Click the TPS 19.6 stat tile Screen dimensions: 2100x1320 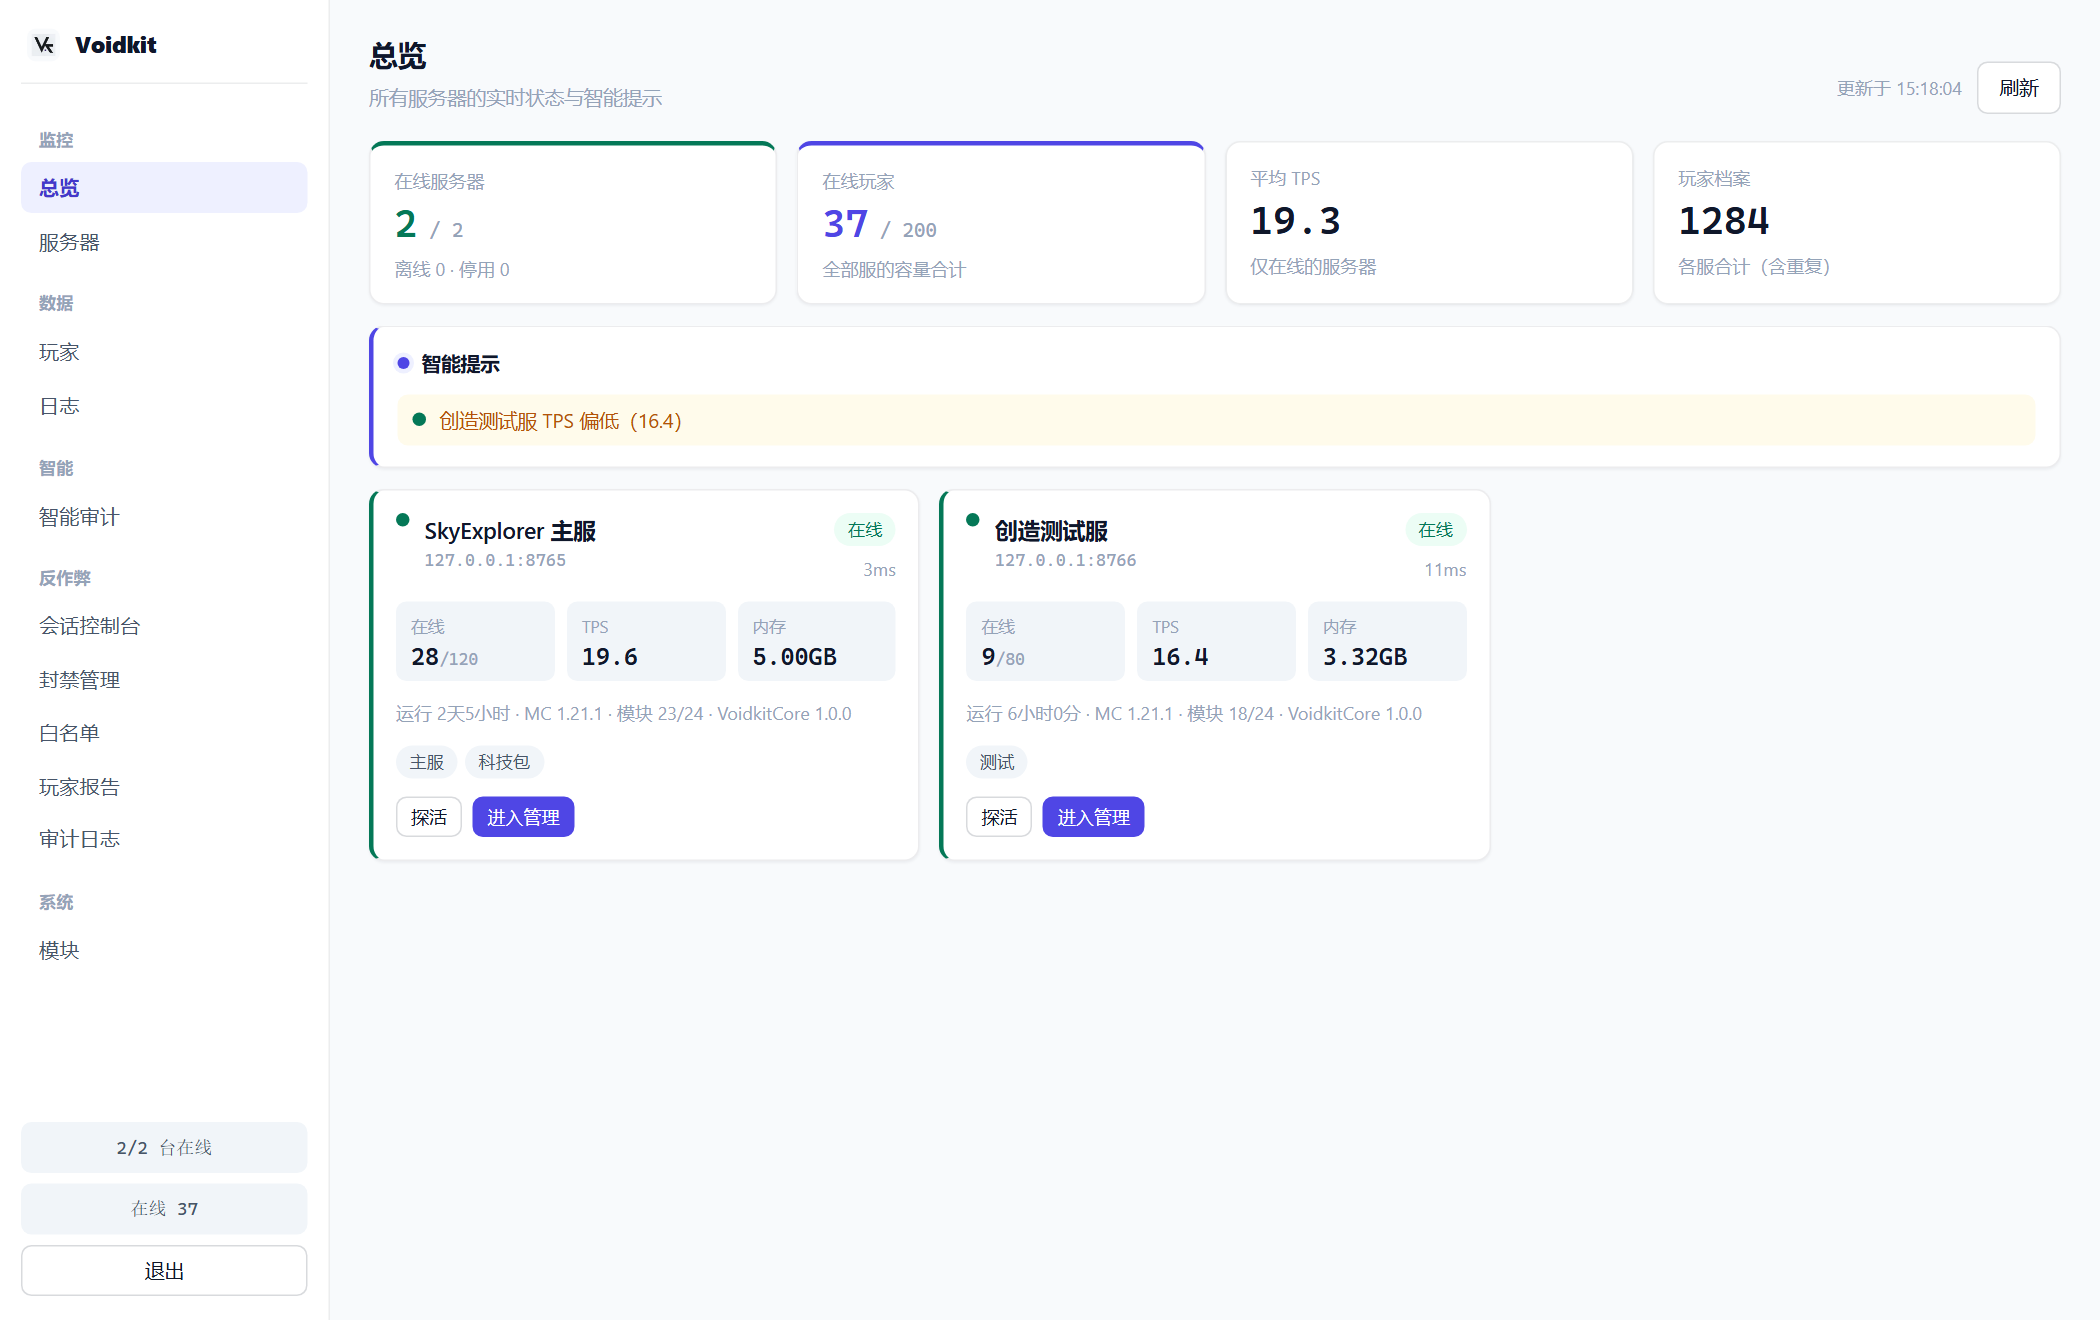point(646,641)
